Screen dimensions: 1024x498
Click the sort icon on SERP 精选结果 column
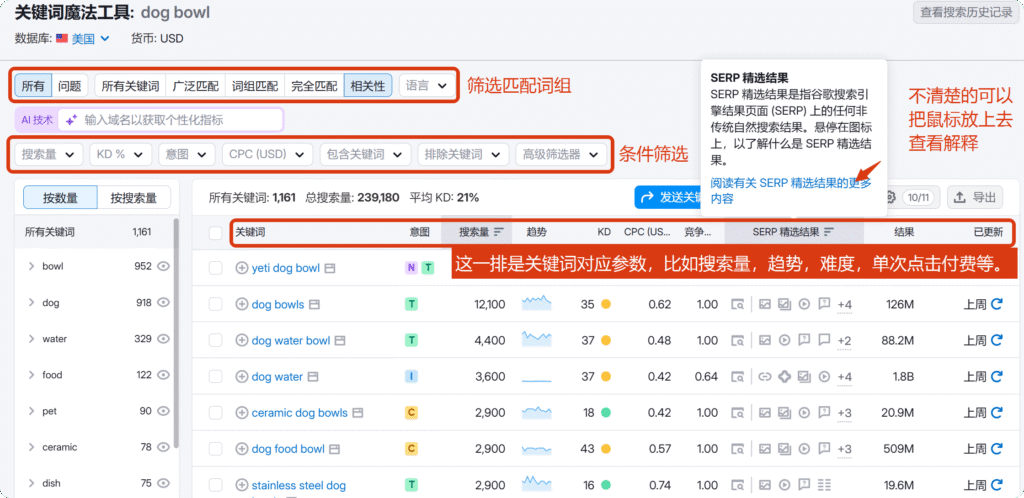point(829,232)
